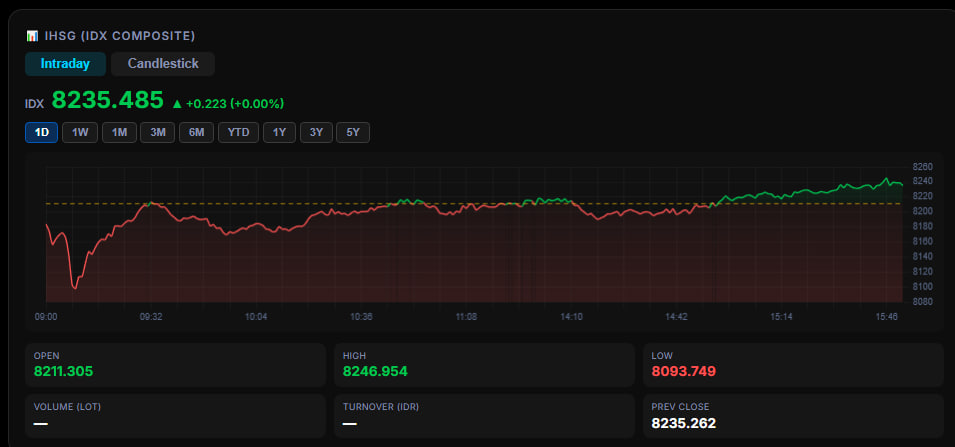Viewport: 955px width, 447px height.
Task: Switch to the Intraday tab
Action: coord(65,64)
